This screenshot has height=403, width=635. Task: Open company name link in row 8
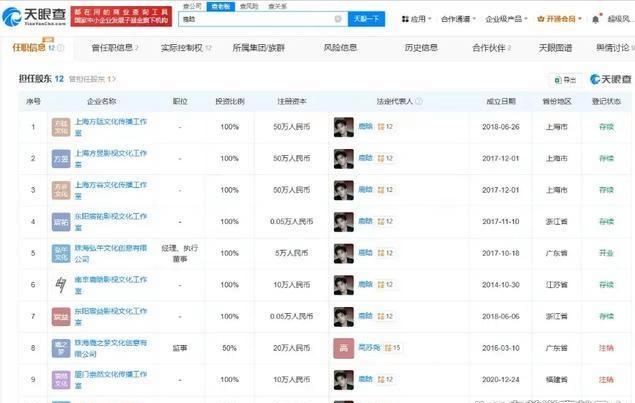point(111,348)
